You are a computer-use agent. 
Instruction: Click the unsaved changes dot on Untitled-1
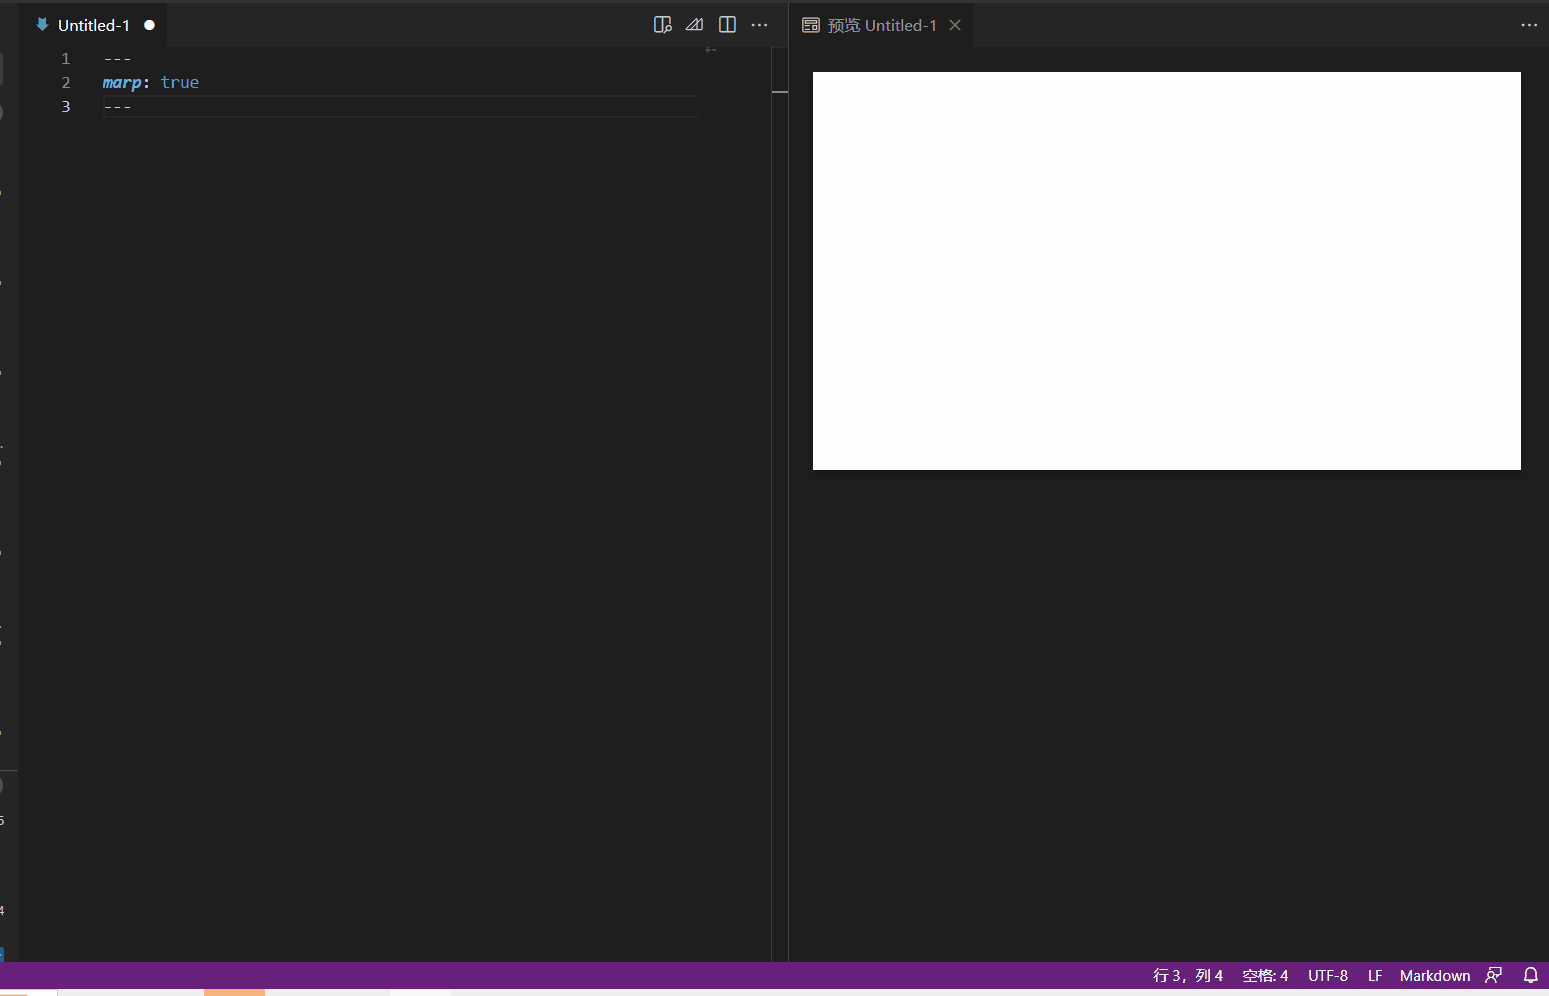[150, 25]
